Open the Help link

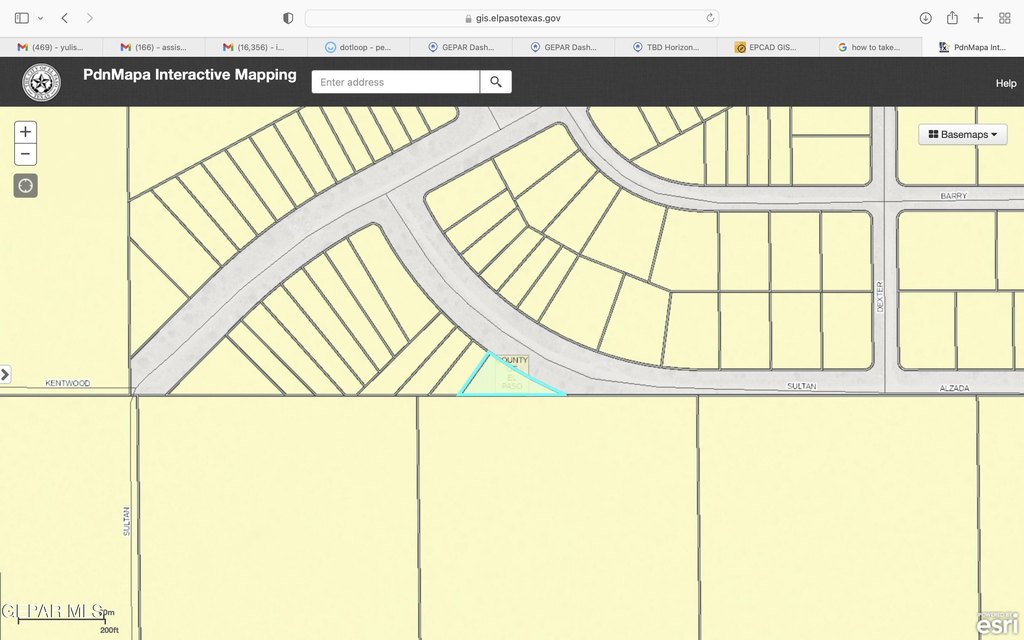(1005, 83)
